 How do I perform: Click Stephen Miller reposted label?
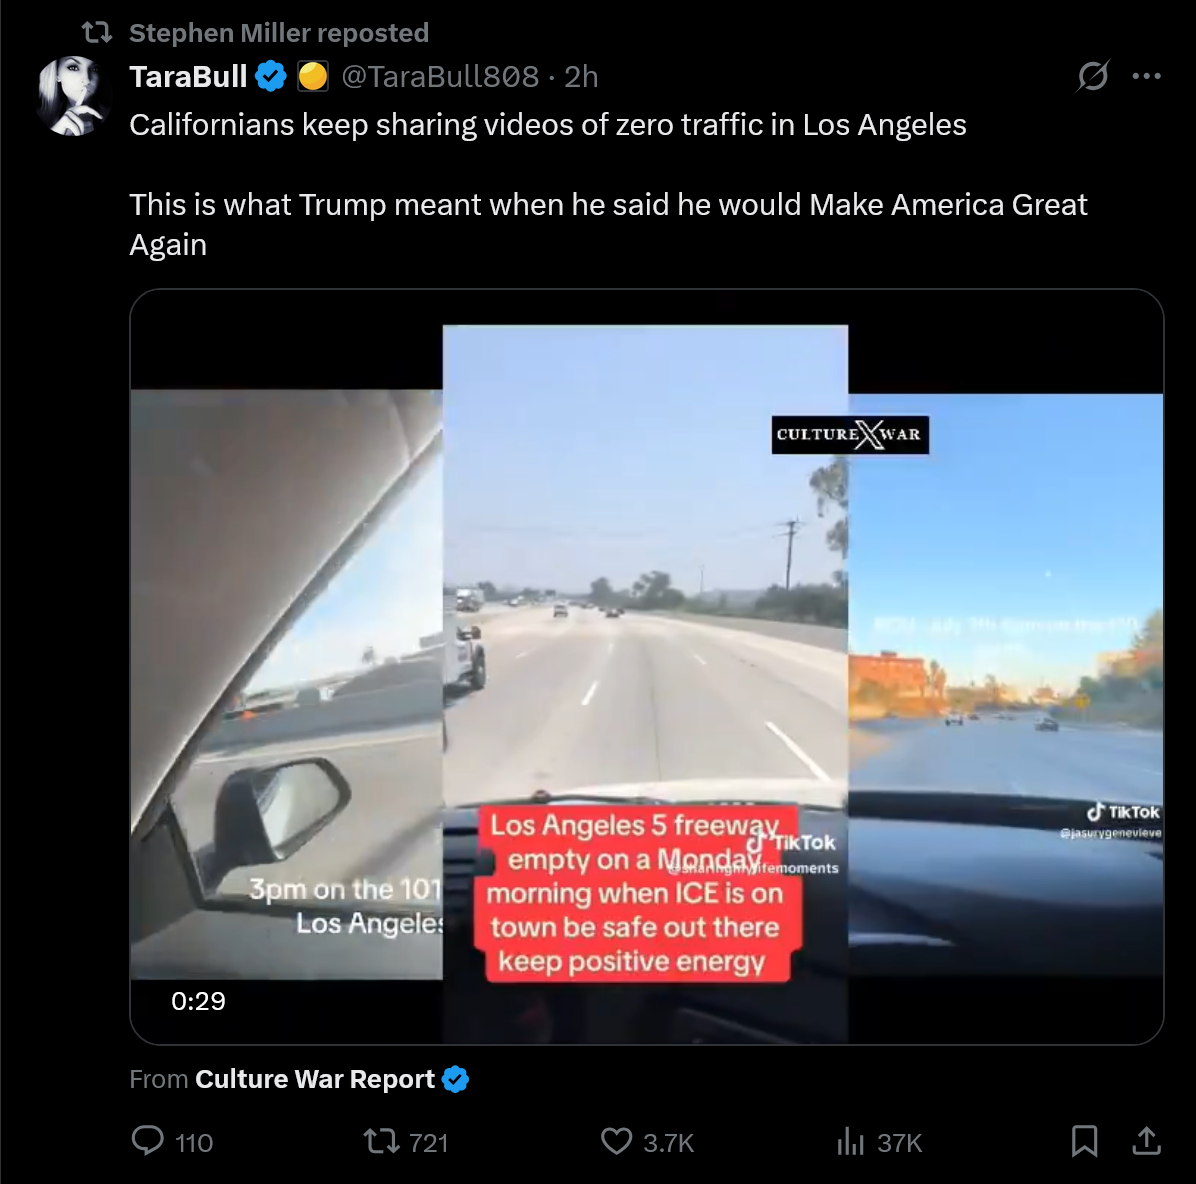point(279,33)
